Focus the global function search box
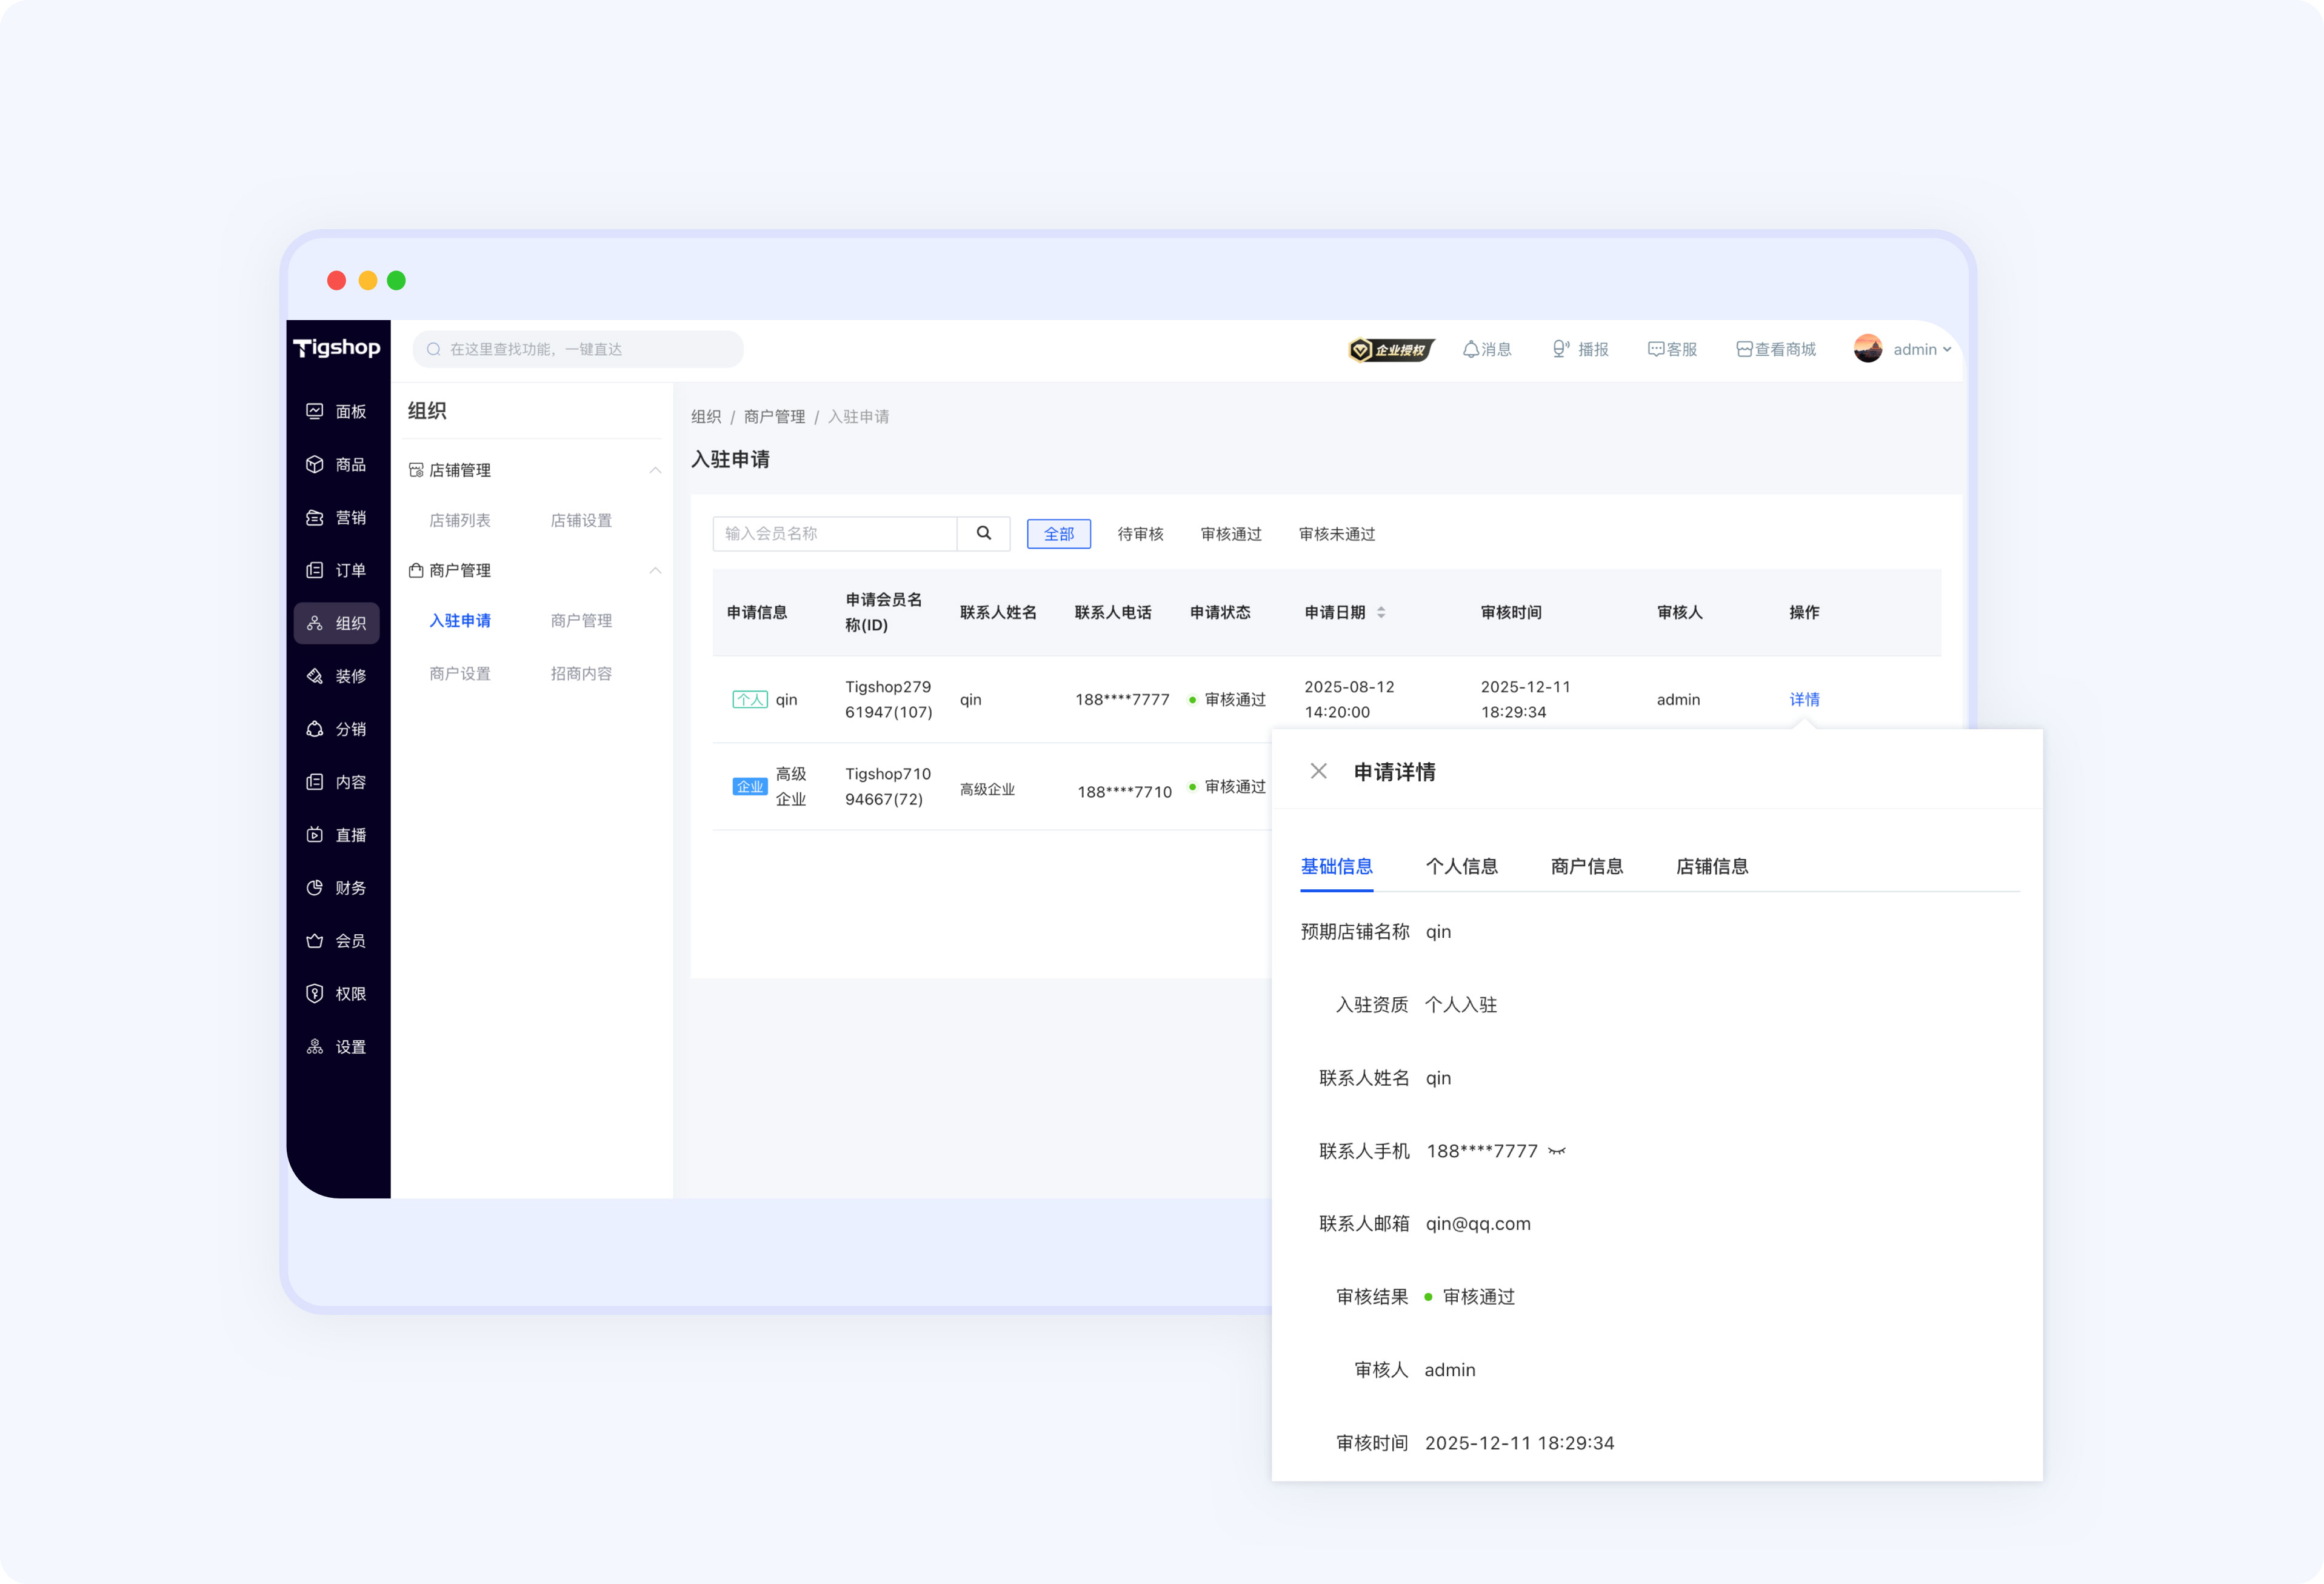The width and height of the screenshot is (2324, 1584). [x=578, y=349]
